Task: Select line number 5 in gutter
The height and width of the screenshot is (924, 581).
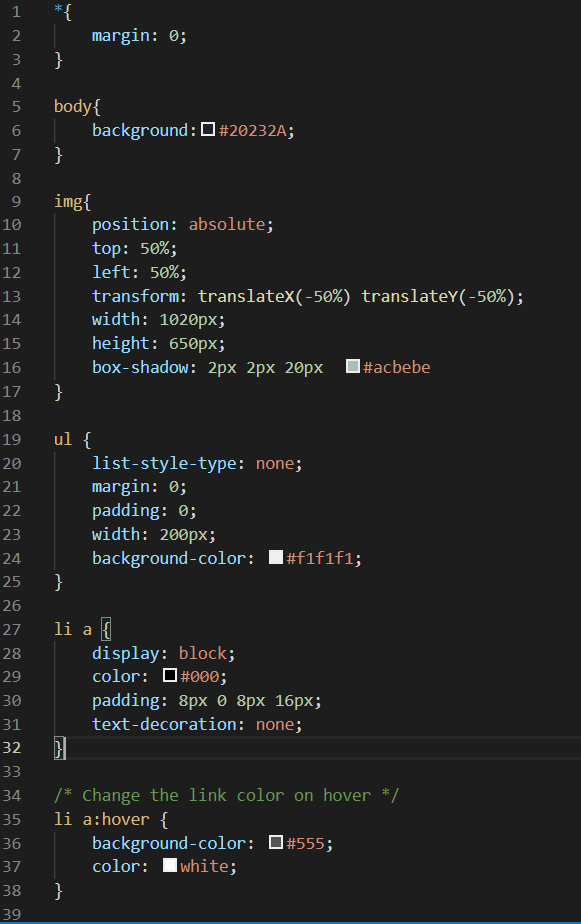Action: [x=16, y=107]
